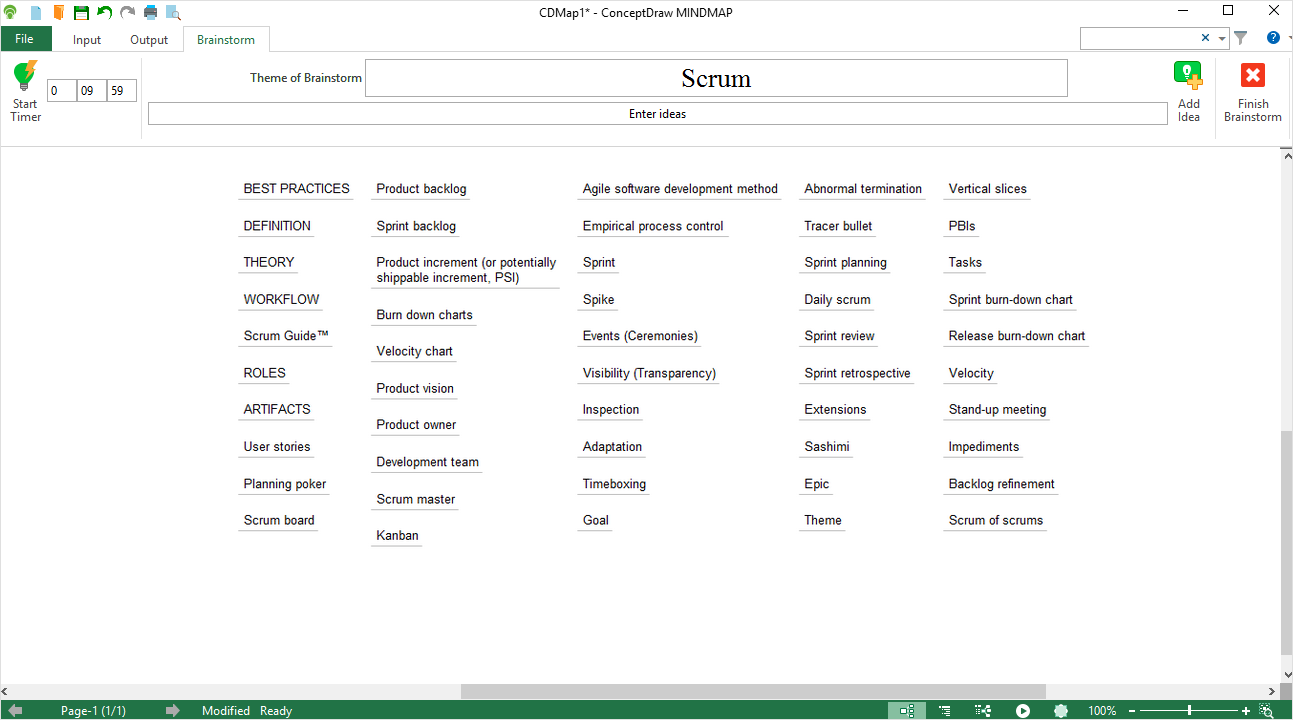The image size is (1293, 720).
Task: Select the 'Vertical slices' idea
Action: click(x=987, y=189)
